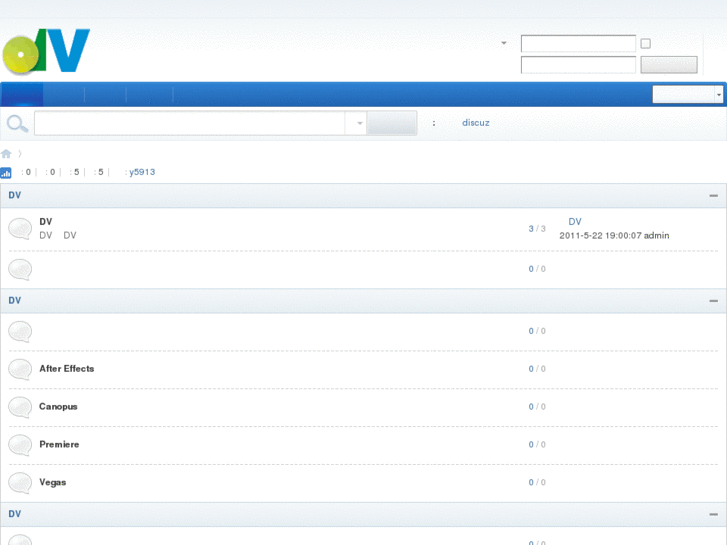Open the Canopus forum
Screen dimensions: 727x545
(58, 407)
